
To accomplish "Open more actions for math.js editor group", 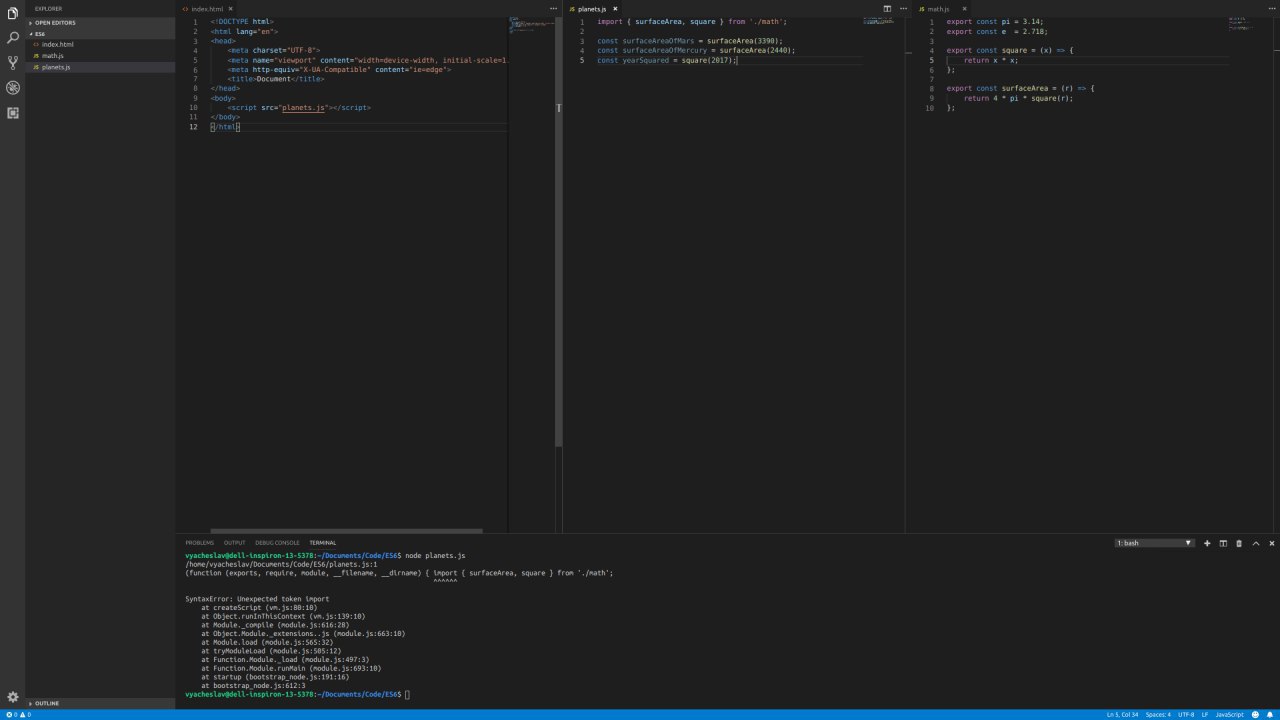I will pyautogui.click(x=1271, y=8).
